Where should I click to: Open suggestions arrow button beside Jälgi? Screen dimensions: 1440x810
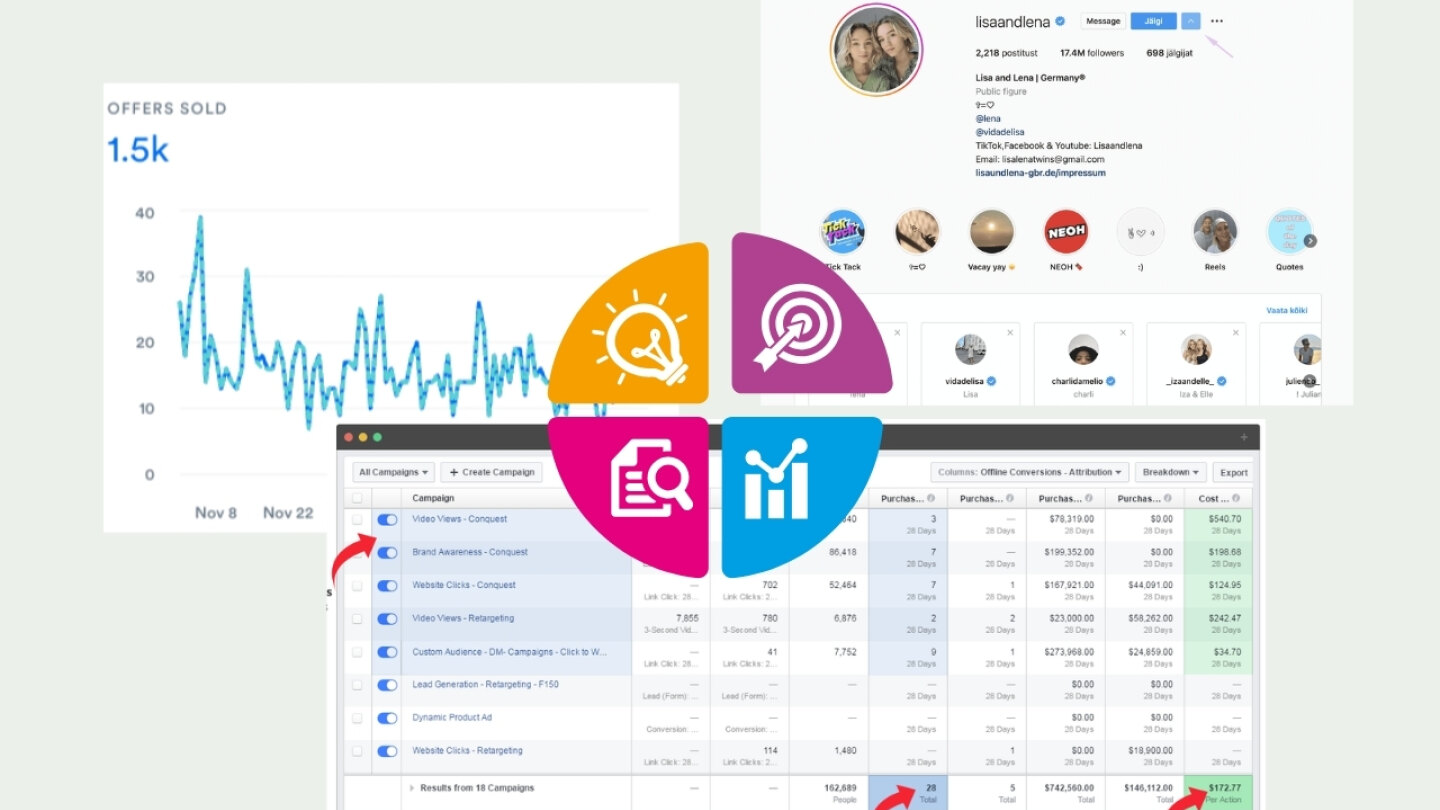(x=1190, y=21)
